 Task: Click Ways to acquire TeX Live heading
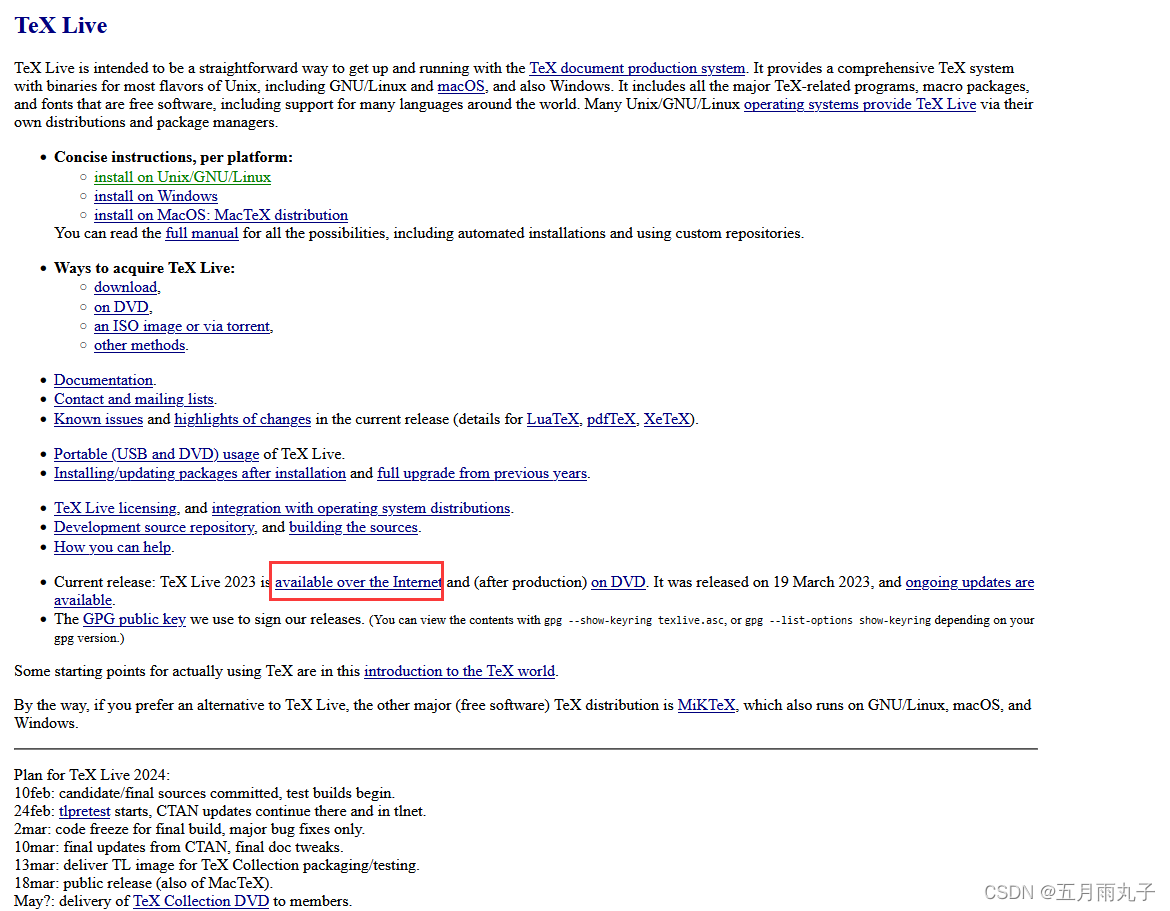point(144,268)
